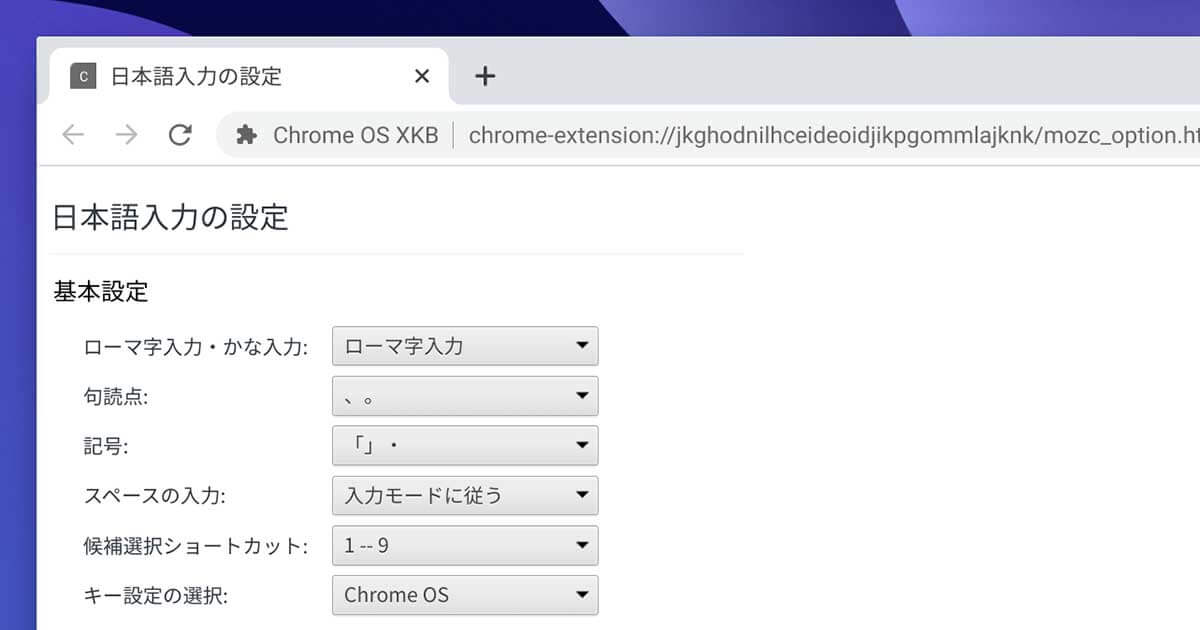
Task: Click the chrome-extension URL in the address bar
Action: point(800,135)
